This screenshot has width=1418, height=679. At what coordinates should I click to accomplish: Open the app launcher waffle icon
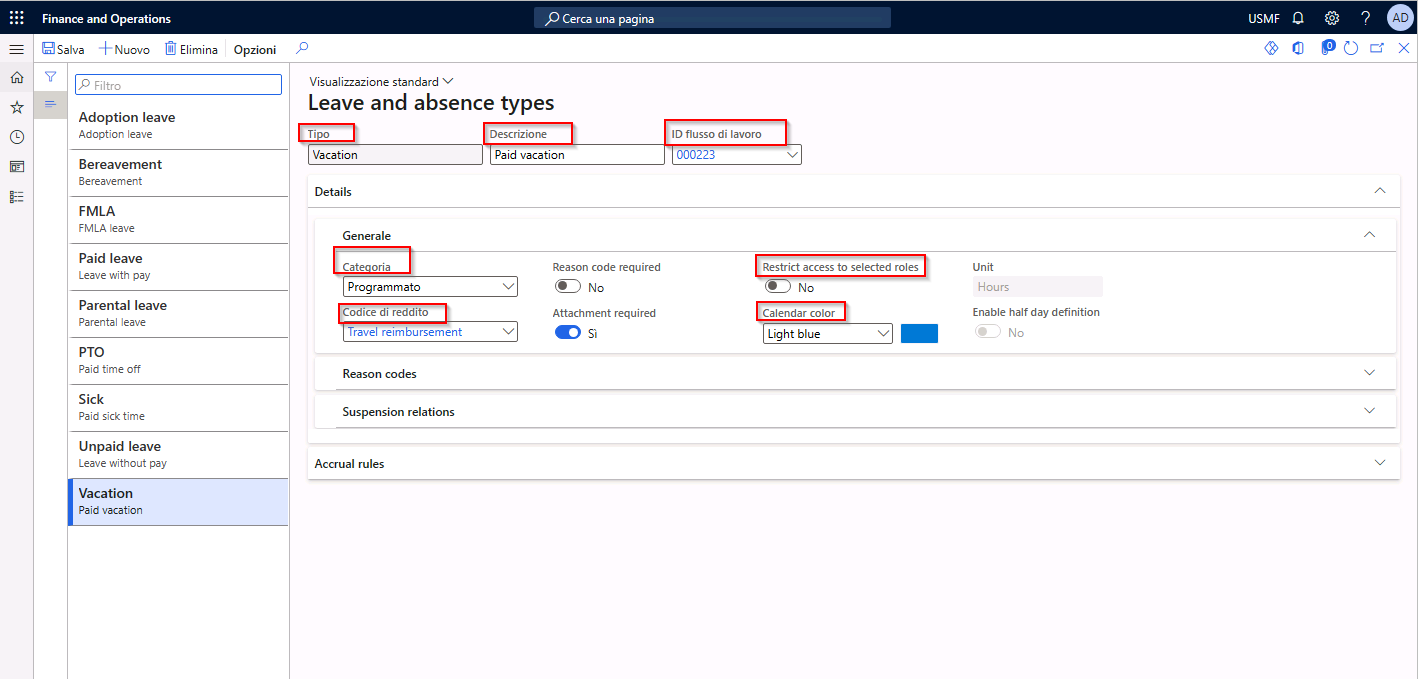coord(16,18)
